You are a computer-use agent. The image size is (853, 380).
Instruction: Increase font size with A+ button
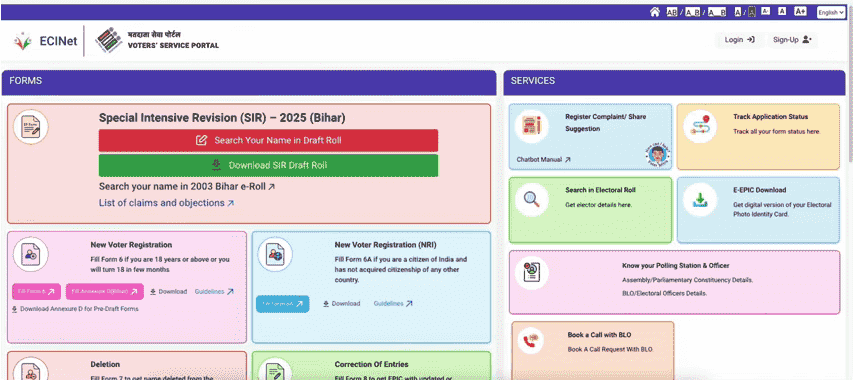coord(800,11)
